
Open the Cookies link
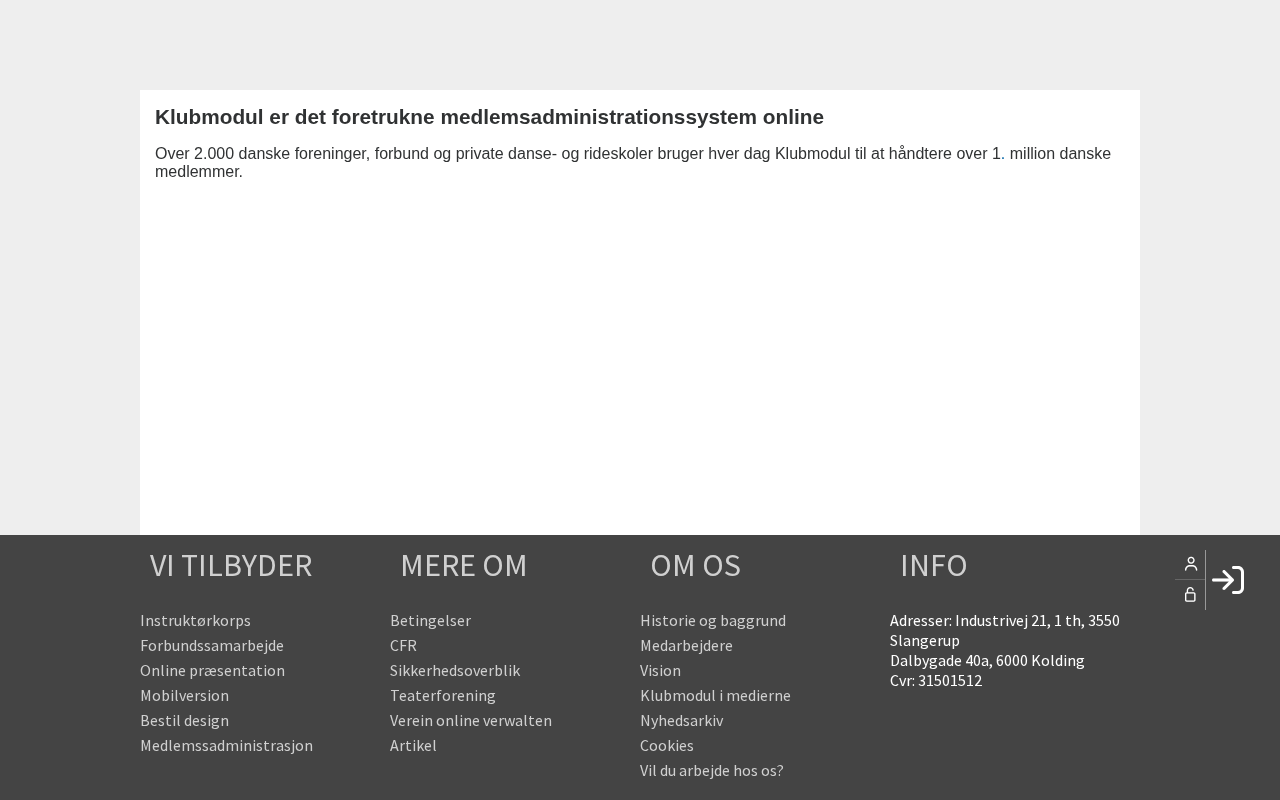[667, 745]
